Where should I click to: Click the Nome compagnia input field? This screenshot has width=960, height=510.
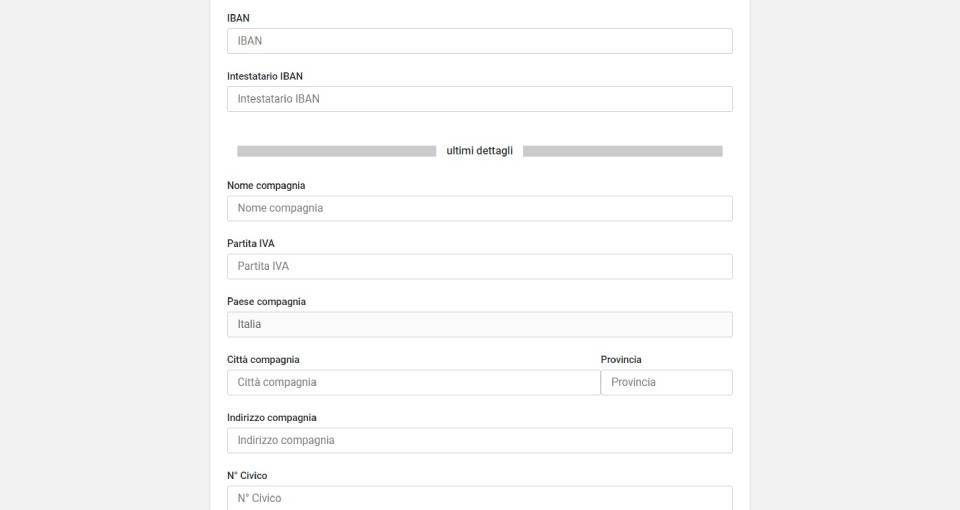pos(479,208)
